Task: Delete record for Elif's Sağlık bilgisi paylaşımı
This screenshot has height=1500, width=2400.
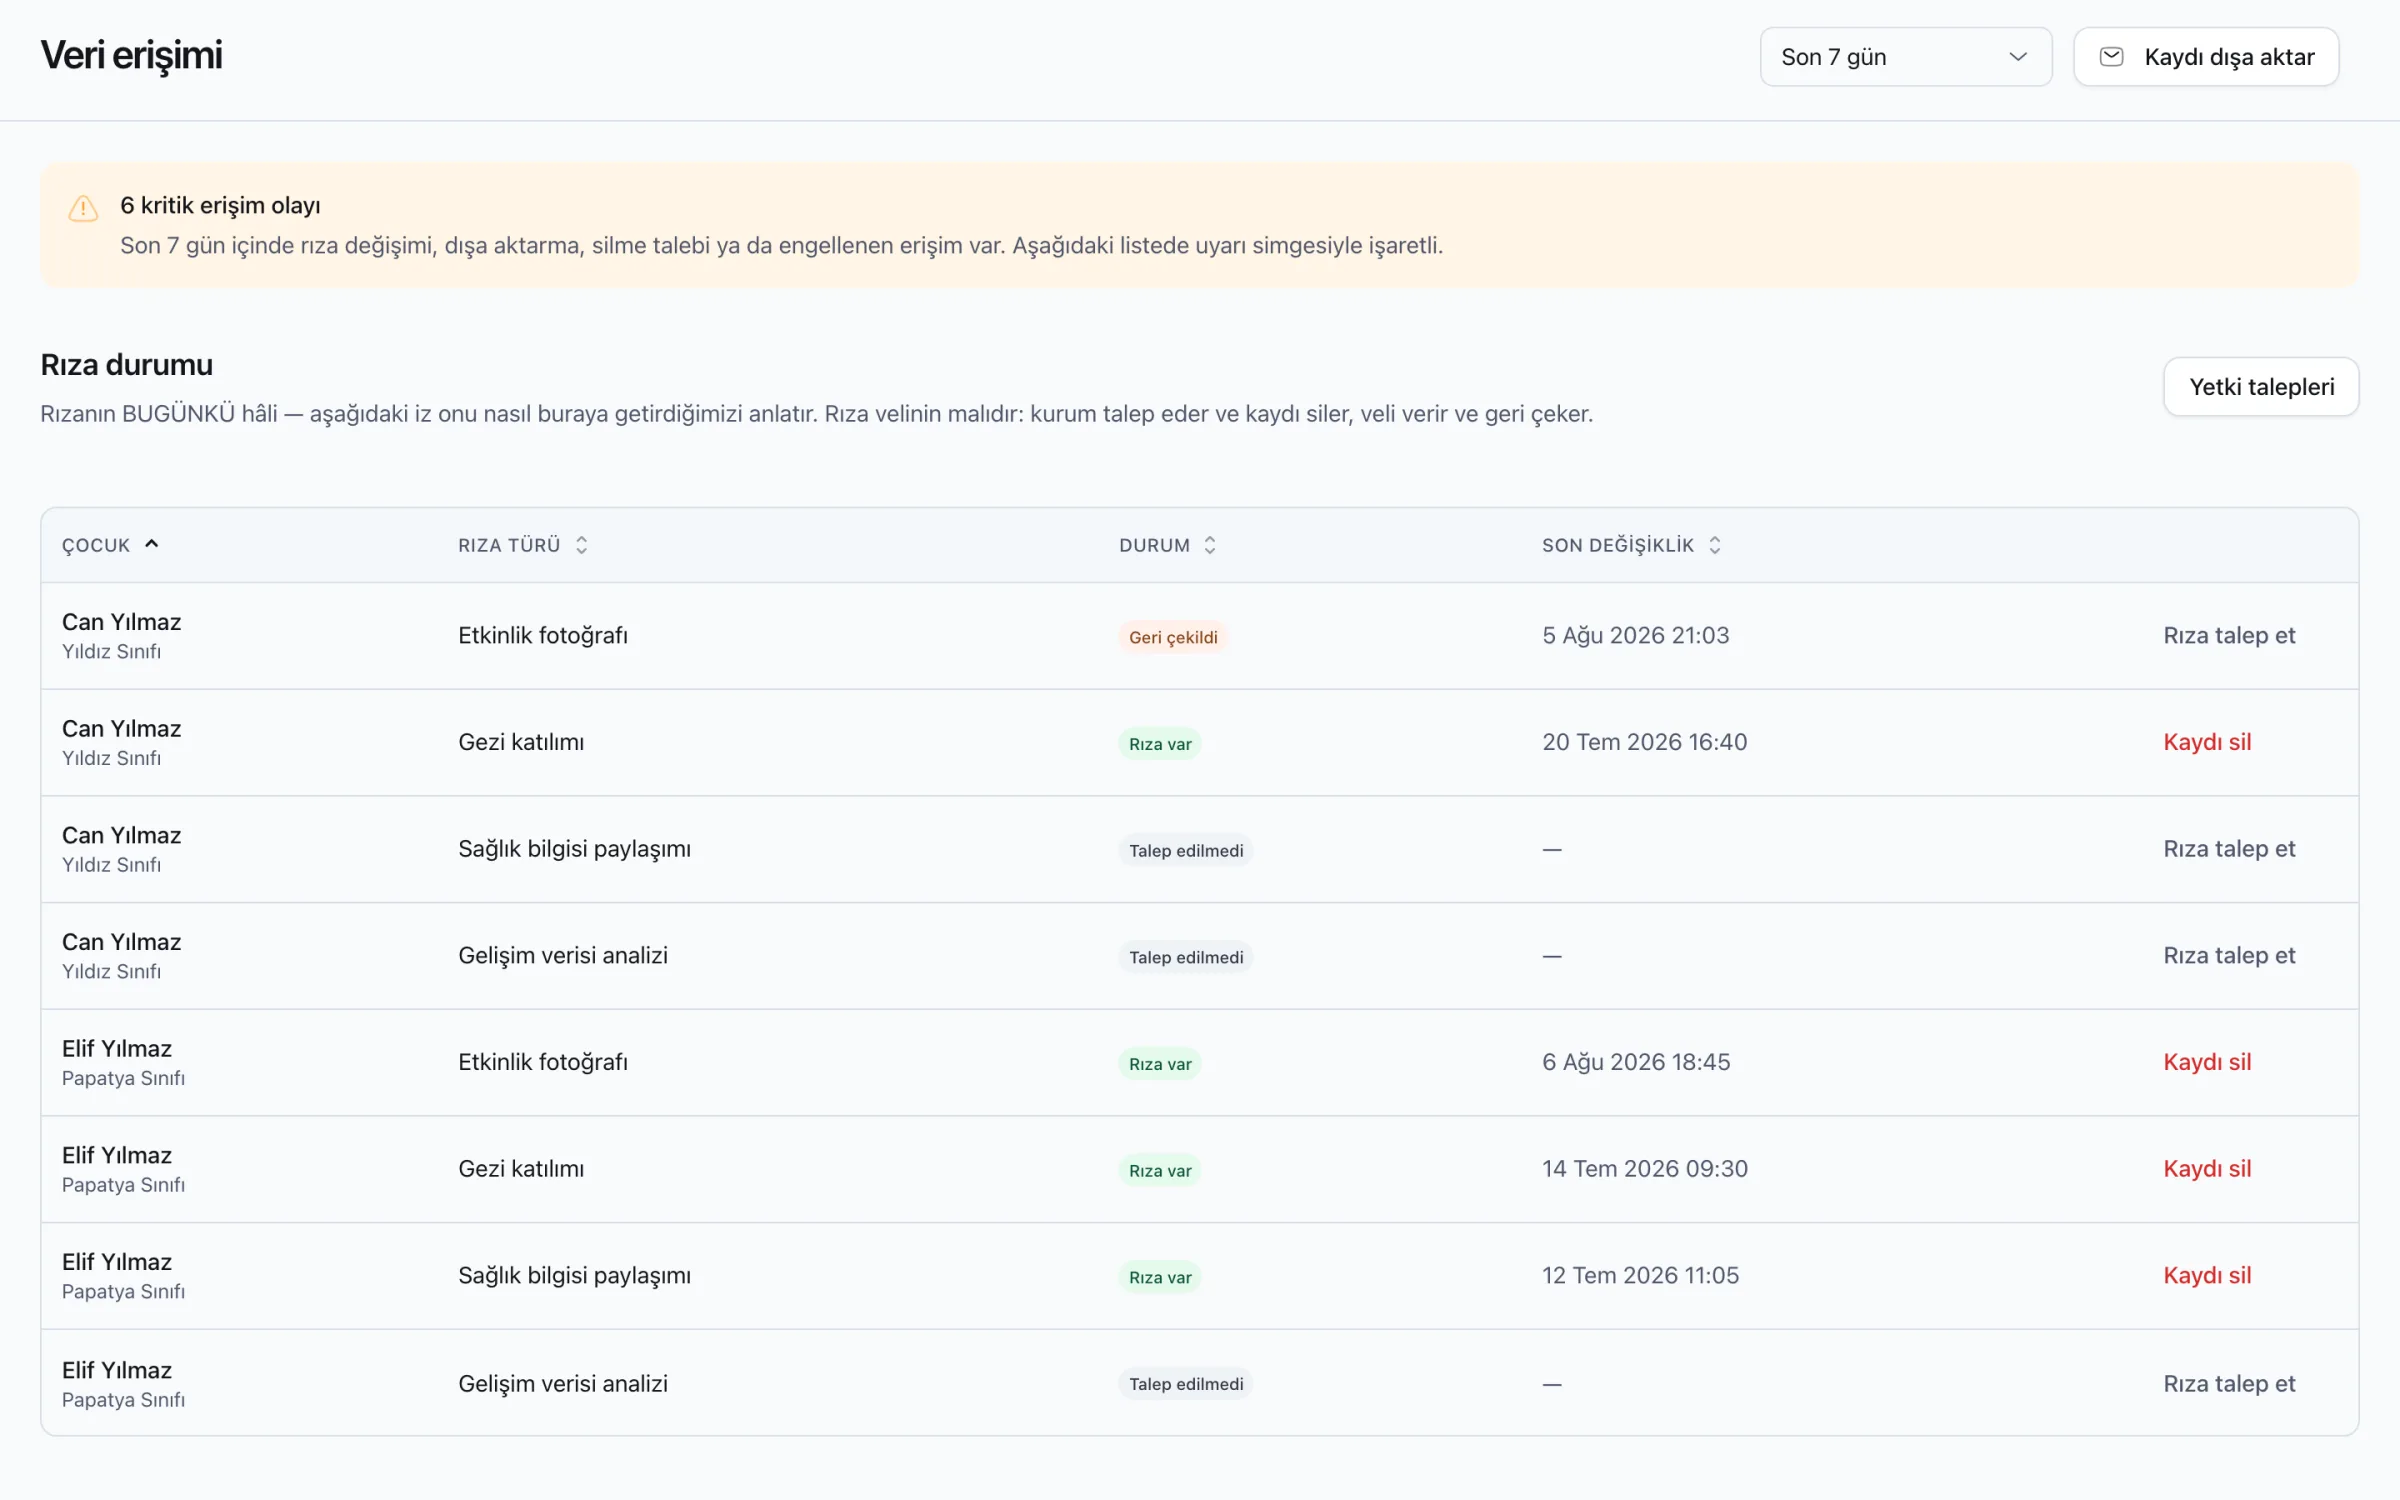Action: tap(2207, 1275)
